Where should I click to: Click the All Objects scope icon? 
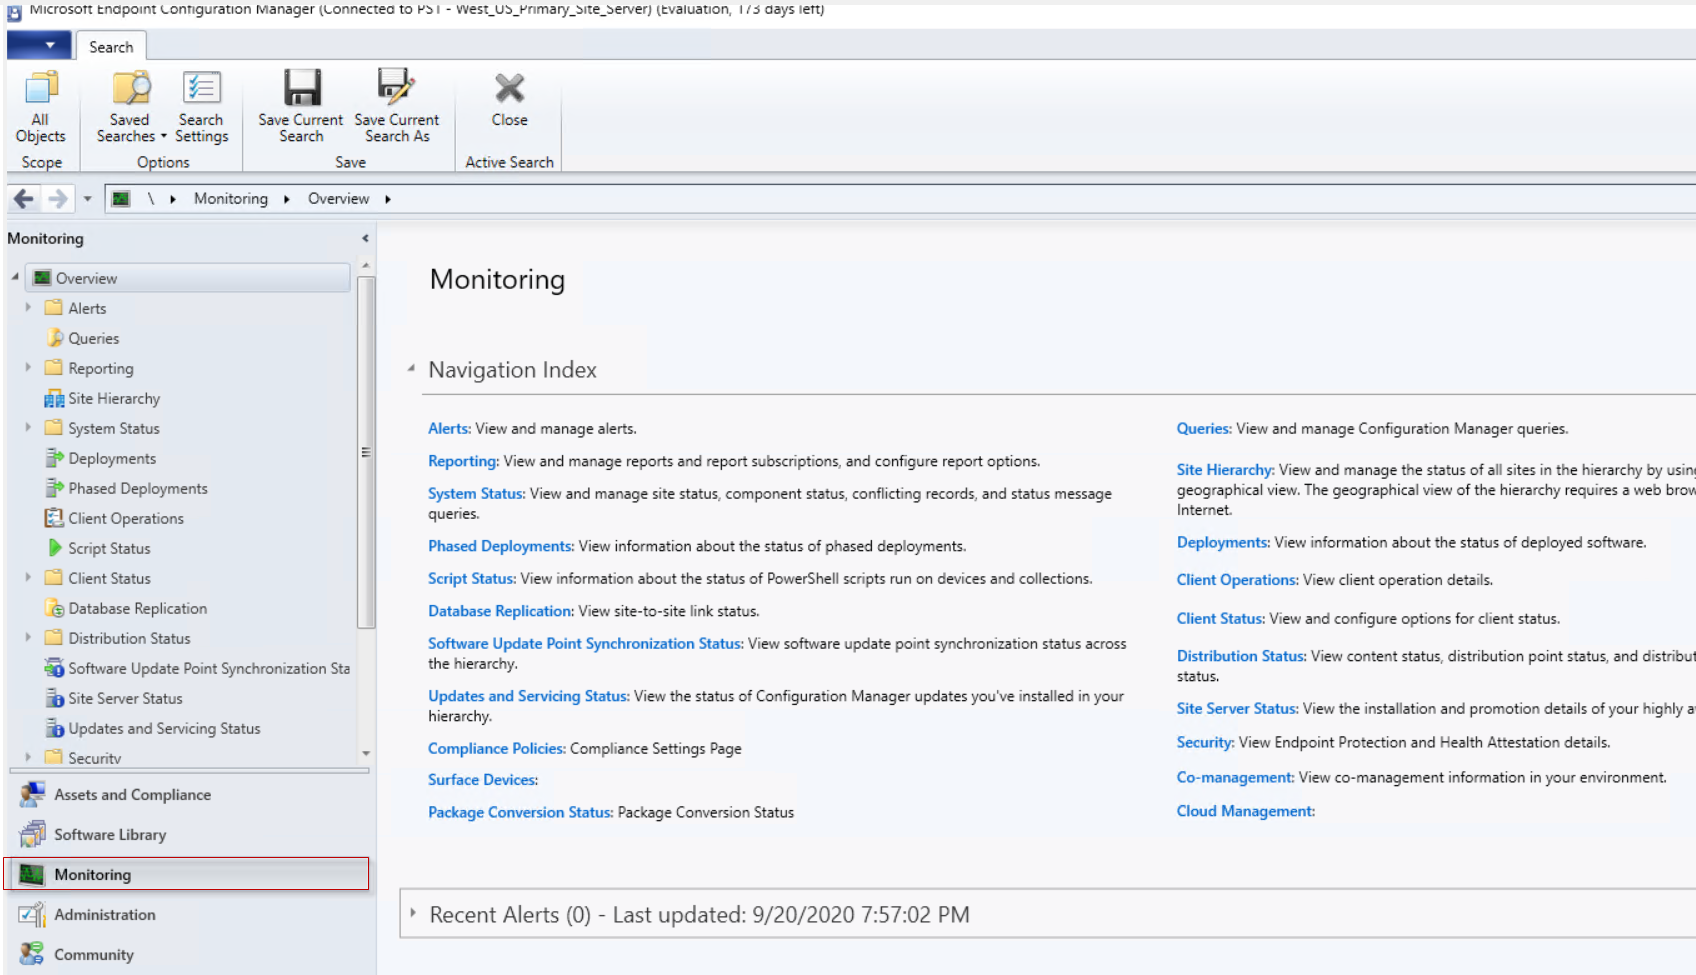tap(41, 88)
